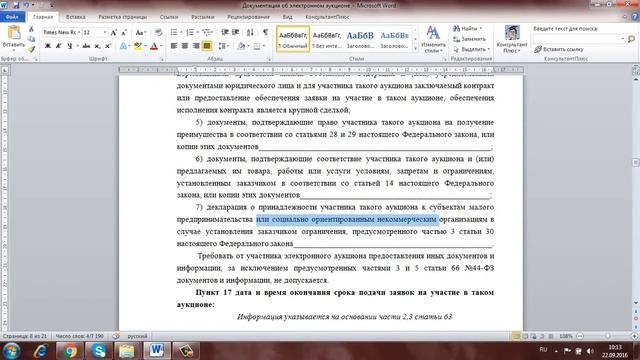Click the Text Effects glowing A icon
This screenshot has height=360, width=640.
(124, 46)
